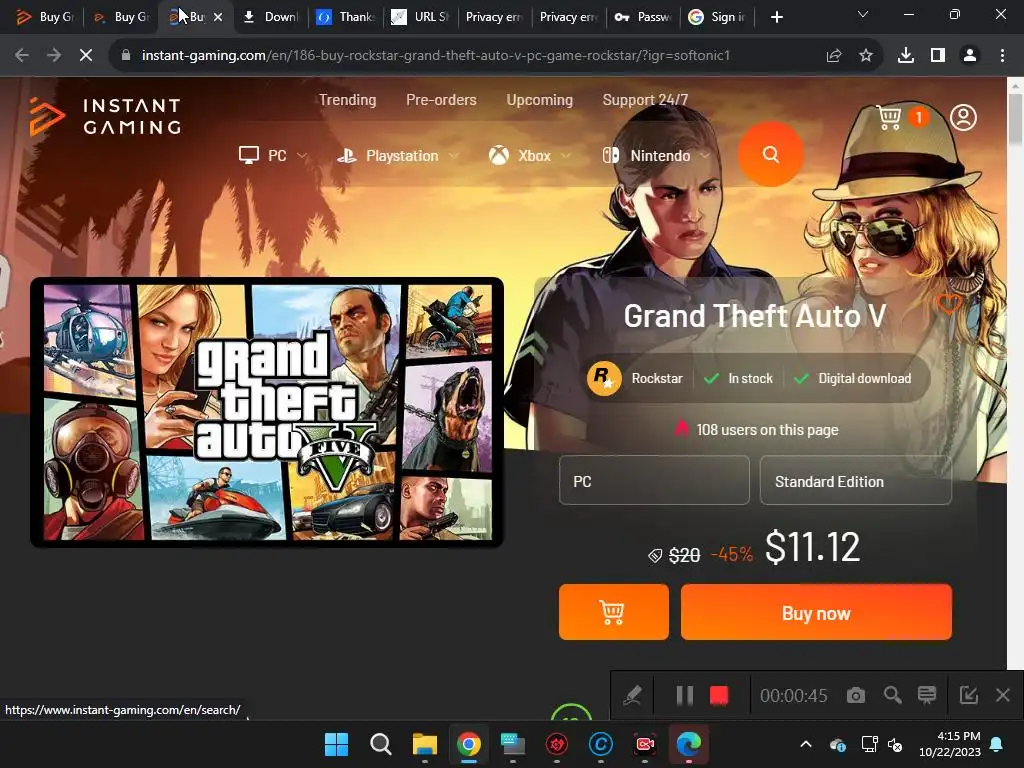Expand the Playstation platform menu

[397, 155]
